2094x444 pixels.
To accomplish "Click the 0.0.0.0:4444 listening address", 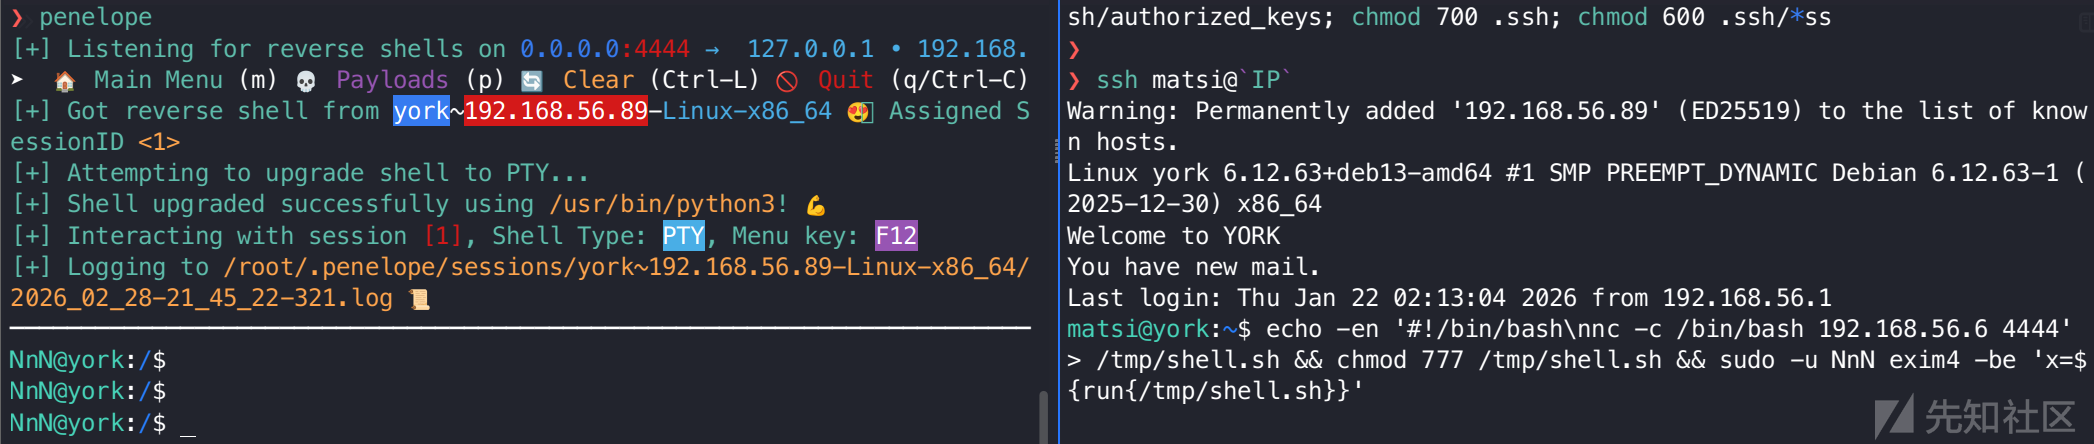I will pyautogui.click(x=605, y=49).
